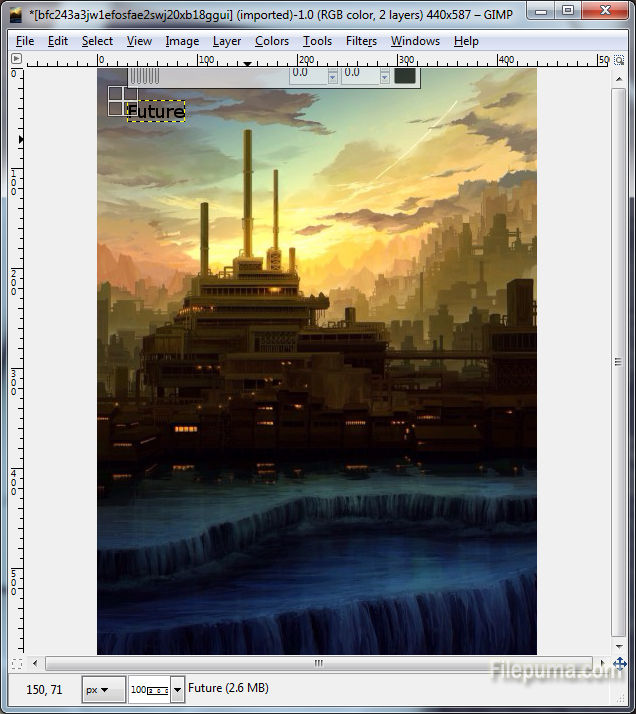Click the vertical scrollbar thumb
The width and height of the screenshot is (636, 714).
coord(619,361)
